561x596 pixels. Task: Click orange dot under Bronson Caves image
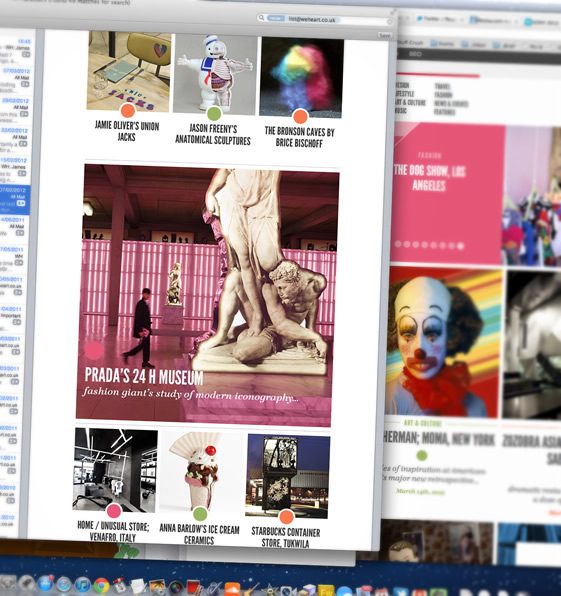click(x=300, y=116)
